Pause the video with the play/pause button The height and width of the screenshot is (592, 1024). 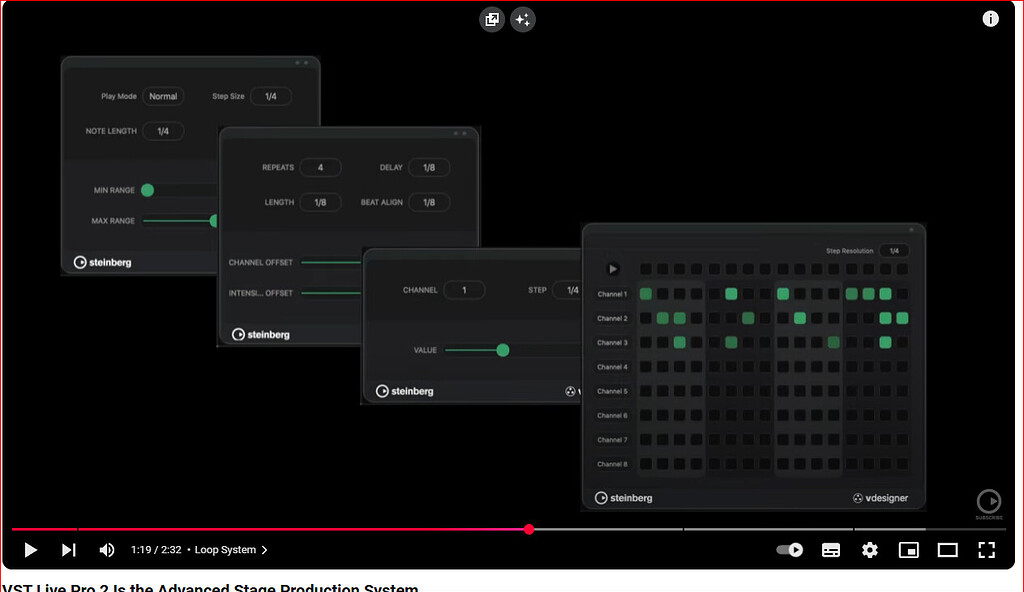30,549
